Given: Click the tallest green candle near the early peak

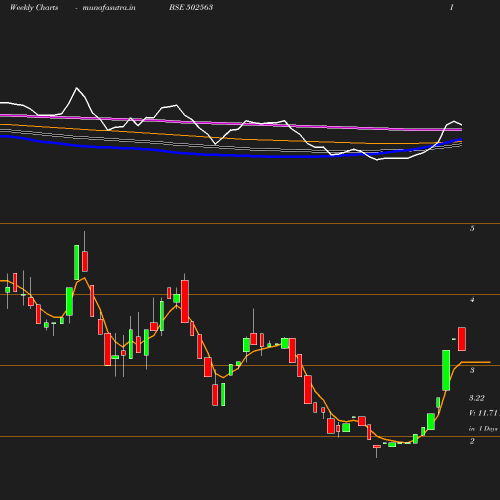Looking at the screenshot, I should point(77,262).
